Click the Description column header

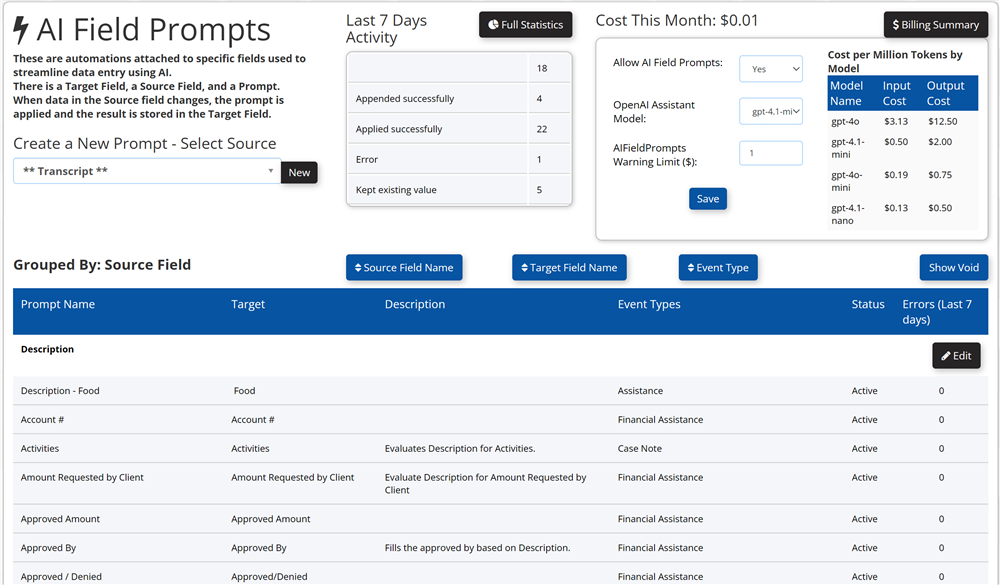pos(415,304)
